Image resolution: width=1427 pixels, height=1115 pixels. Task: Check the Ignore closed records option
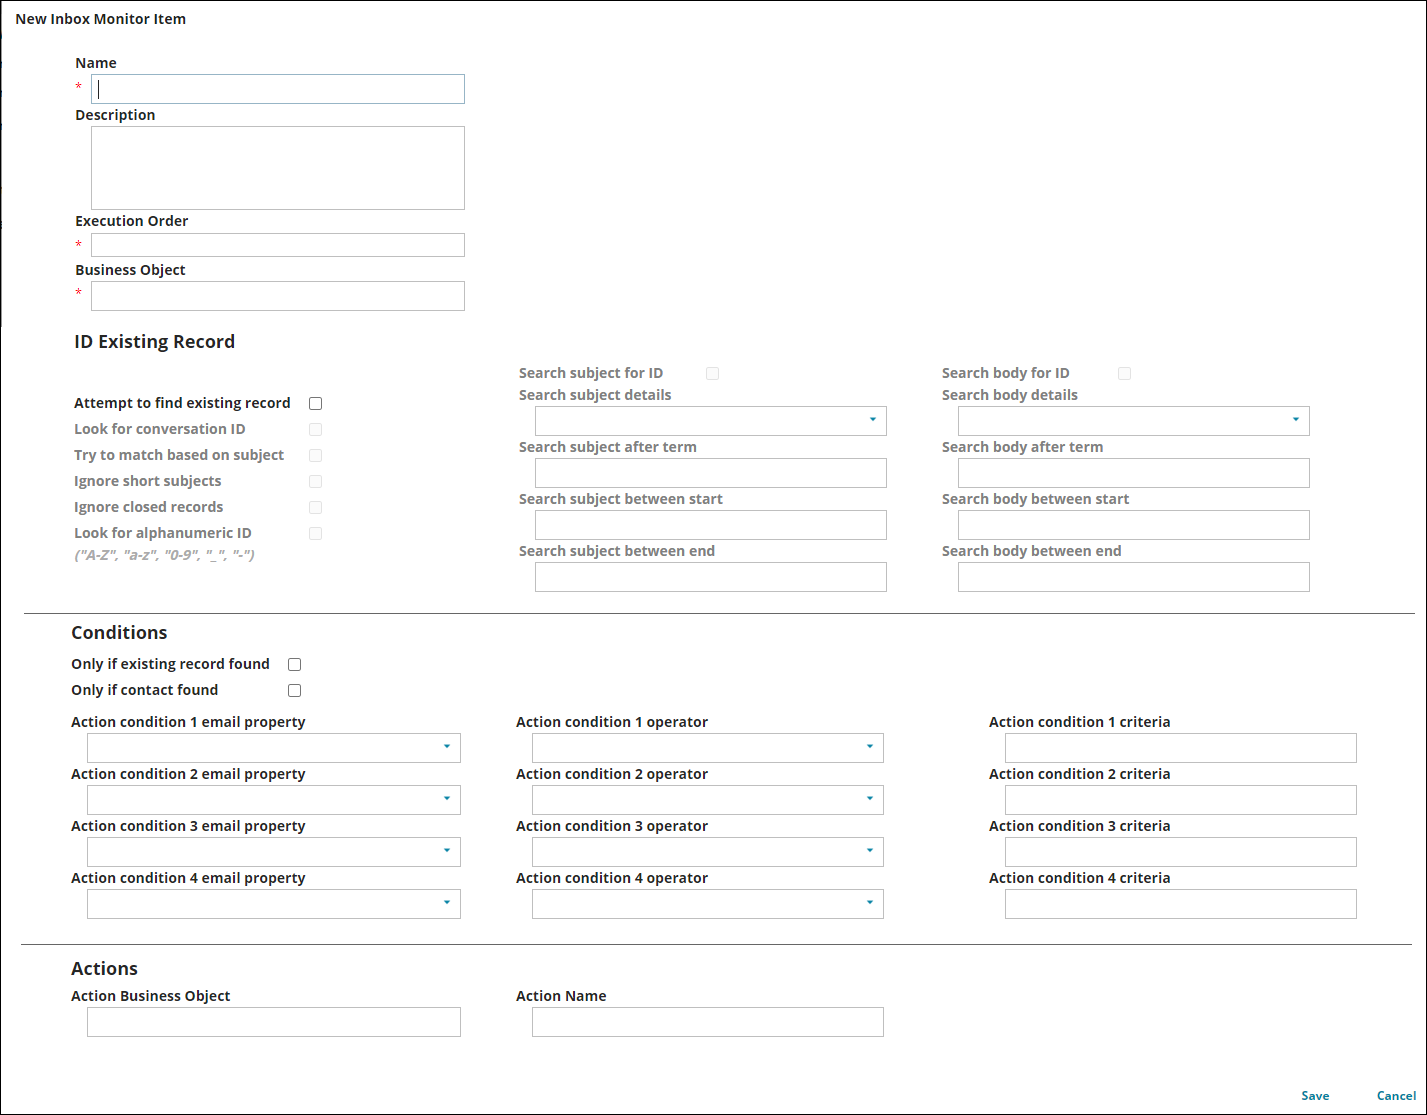(x=315, y=507)
